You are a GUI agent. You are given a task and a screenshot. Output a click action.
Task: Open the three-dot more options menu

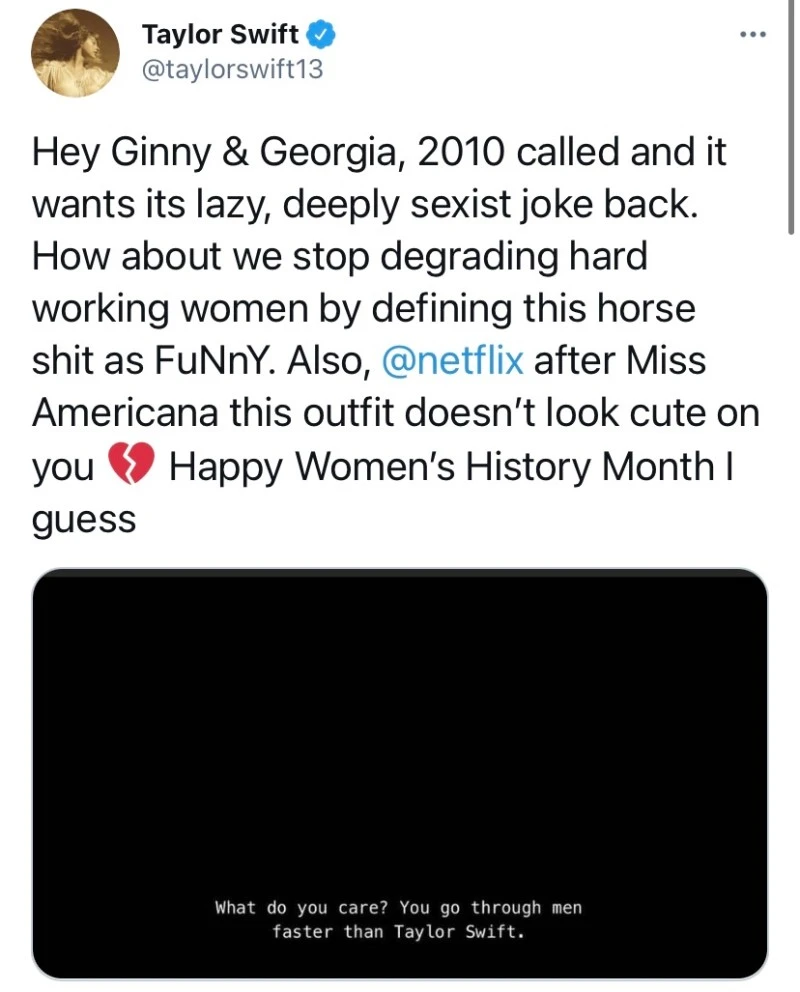point(751,35)
